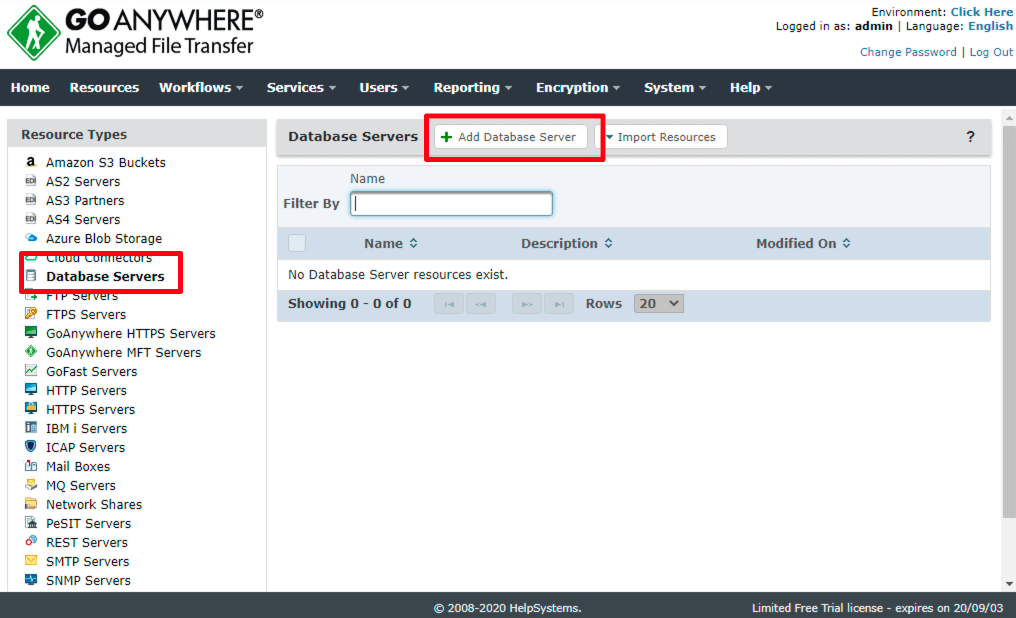Viewport: 1016px width, 618px height.
Task: Click the MQ Servers icon
Action: (30, 485)
